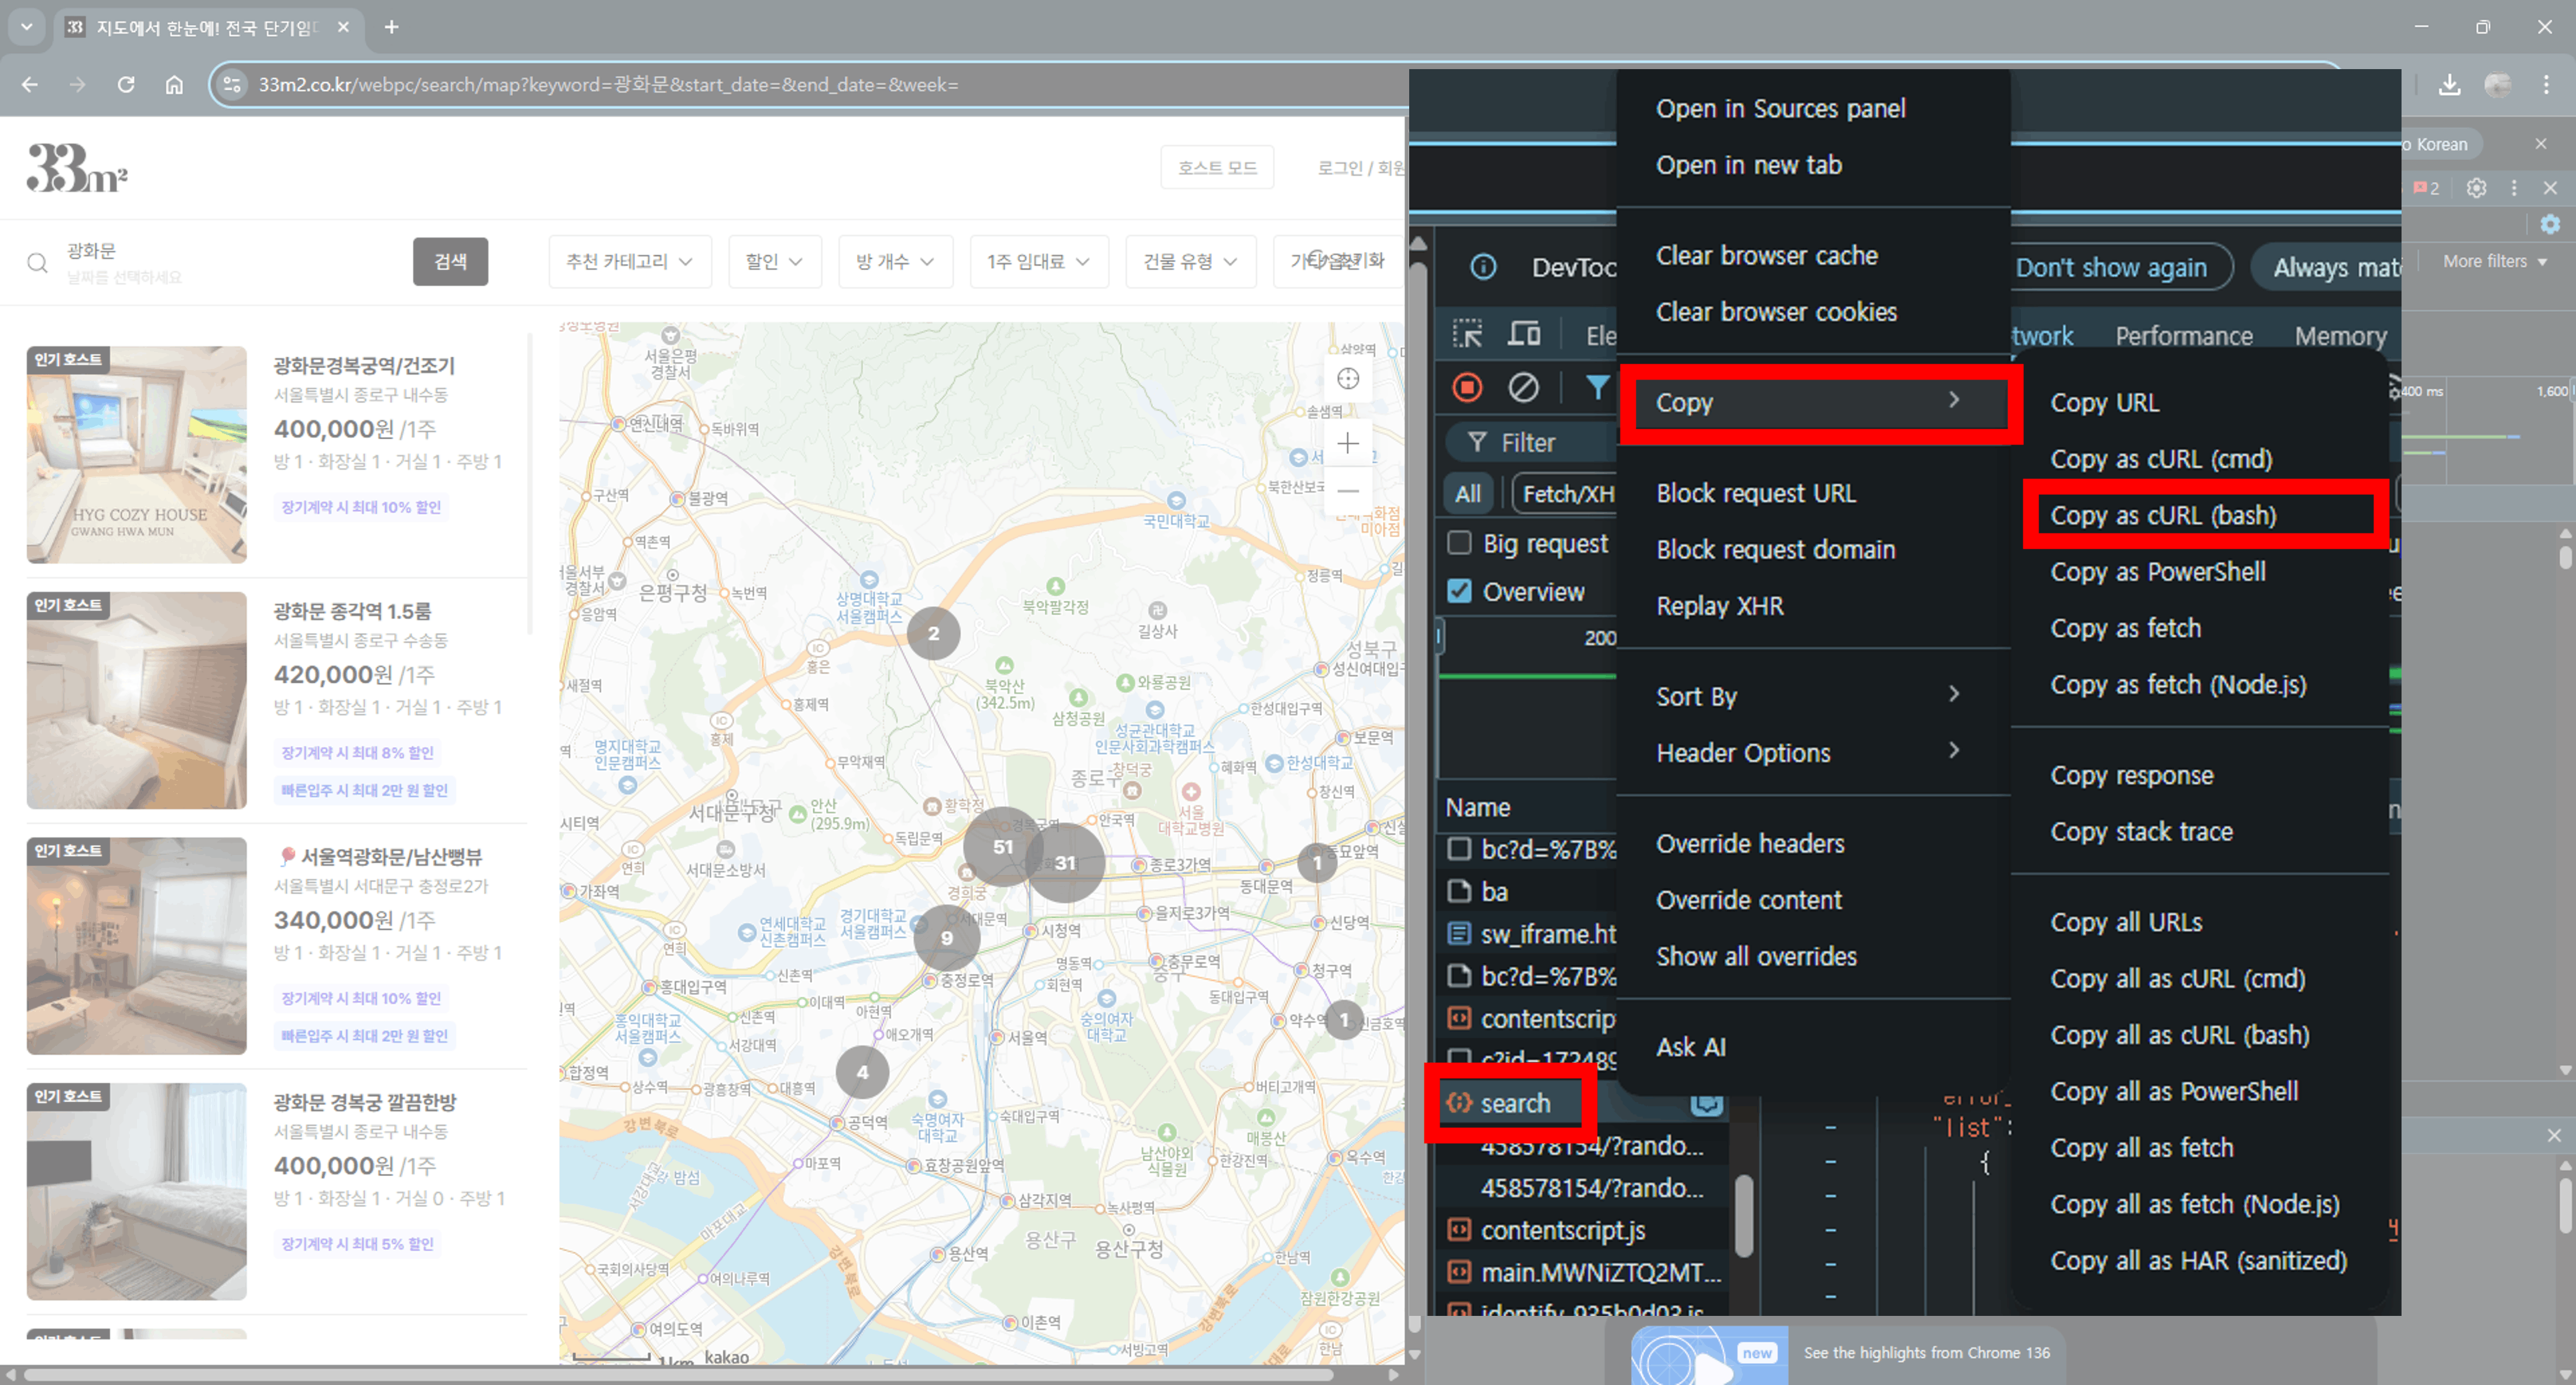Click the DevTools record network log icon

(x=1467, y=387)
